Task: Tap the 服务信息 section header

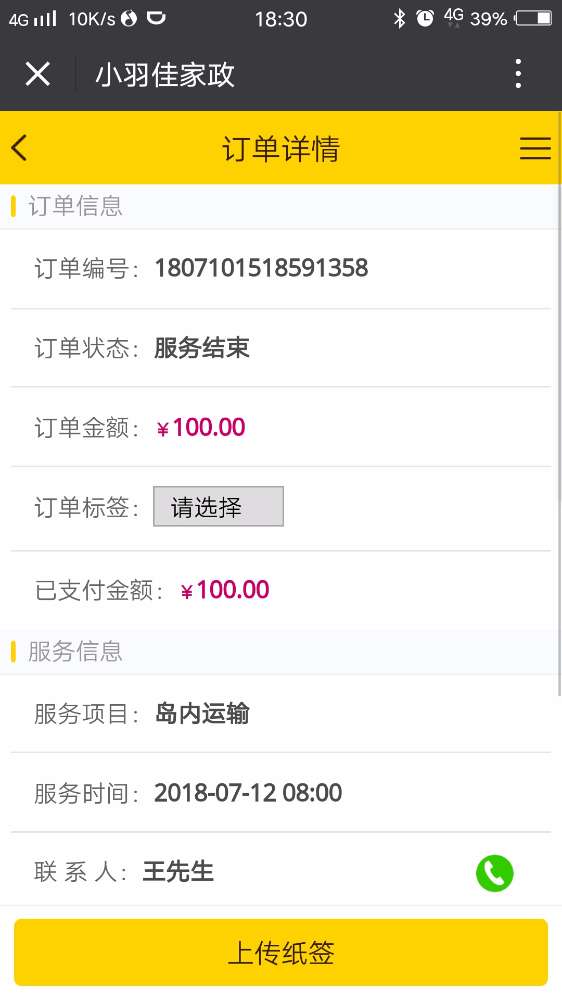Action: 75,651
